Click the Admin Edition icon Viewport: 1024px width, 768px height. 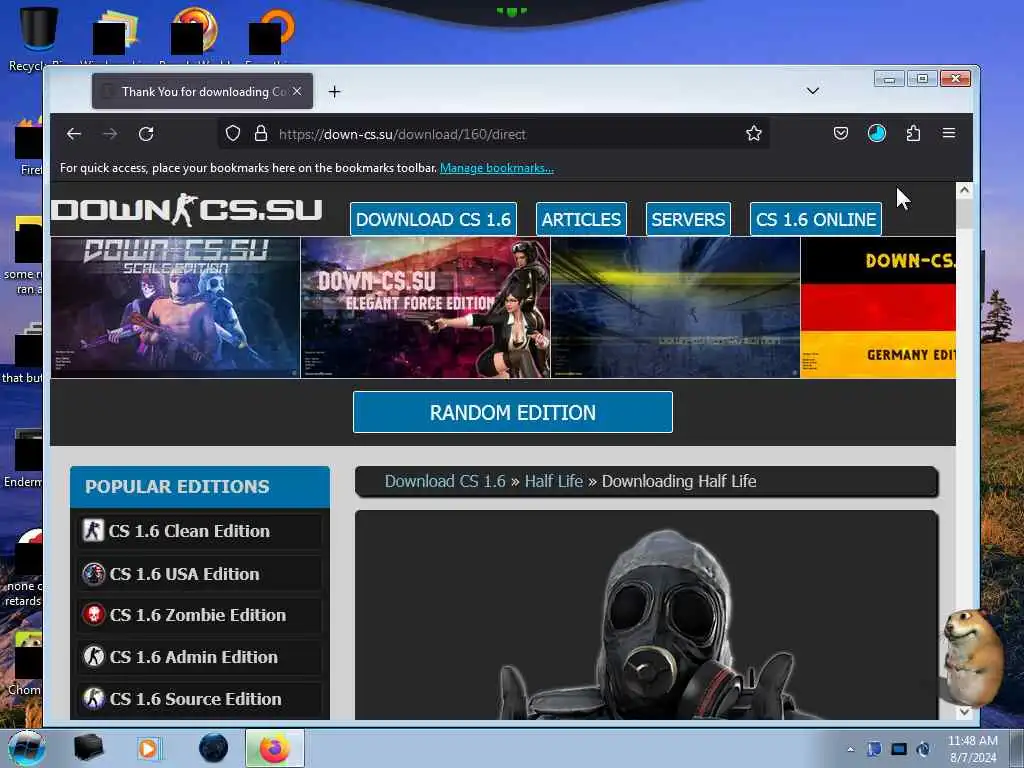point(93,656)
